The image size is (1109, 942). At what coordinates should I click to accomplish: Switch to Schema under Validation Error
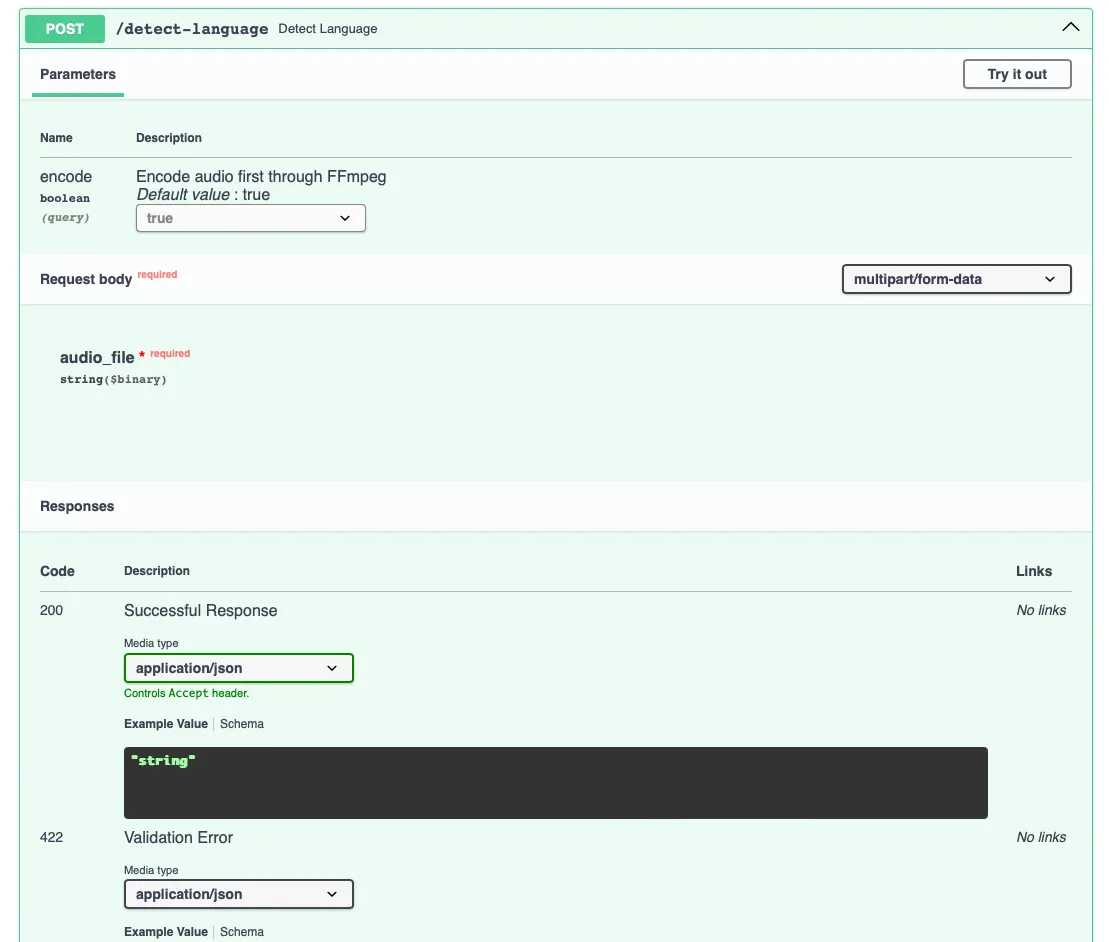(x=242, y=931)
